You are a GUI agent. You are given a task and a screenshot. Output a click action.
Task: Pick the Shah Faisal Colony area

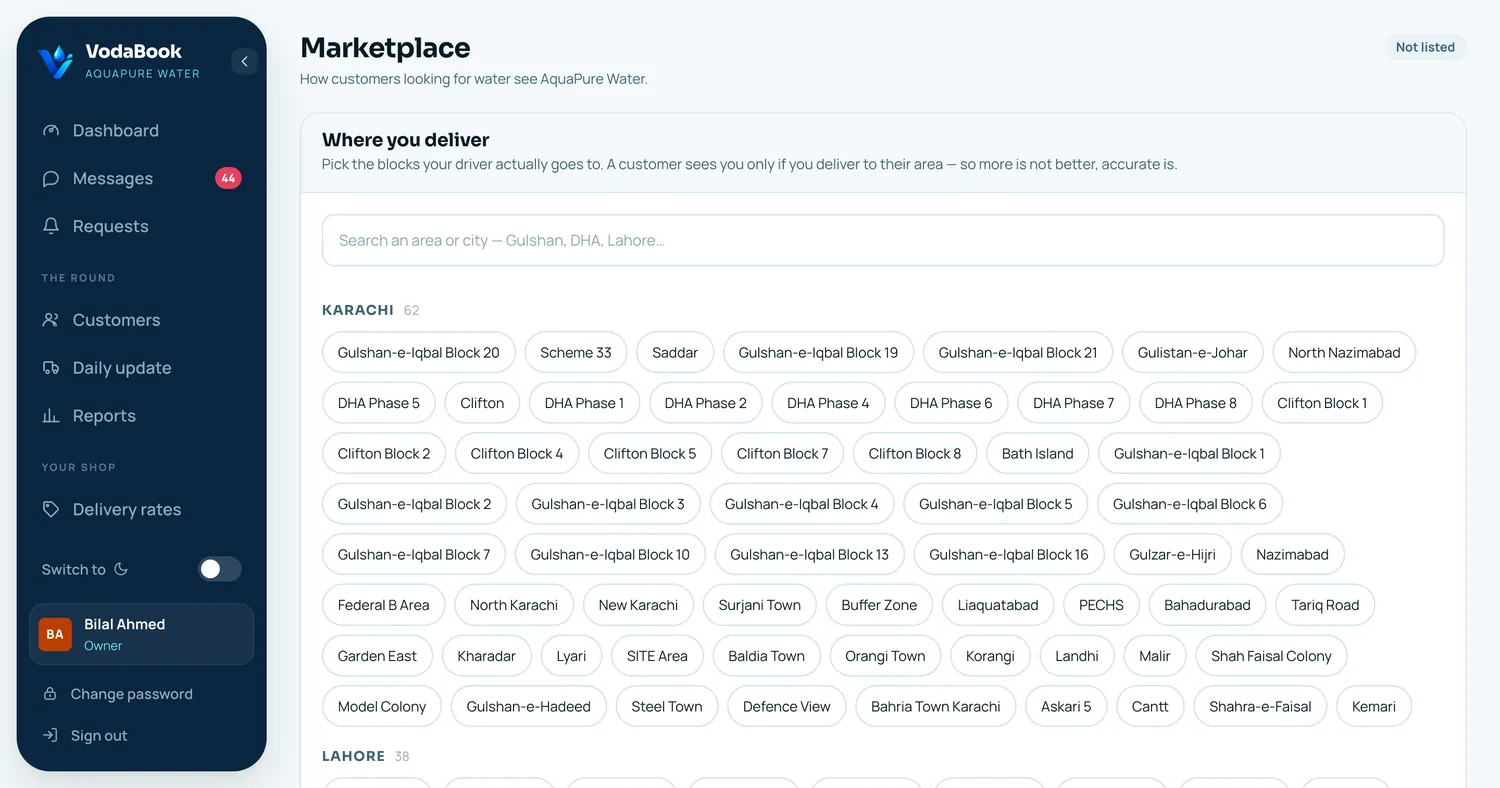pyautogui.click(x=1271, y=656)
